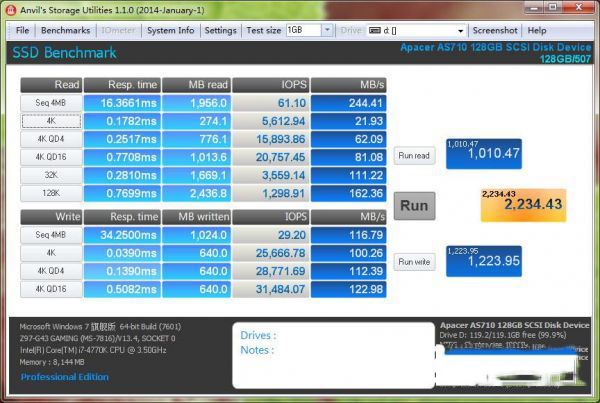This screenshot has width=600, height=403.
Task: Expand the Test size dropdown arrow
Action: click(327, 30)
